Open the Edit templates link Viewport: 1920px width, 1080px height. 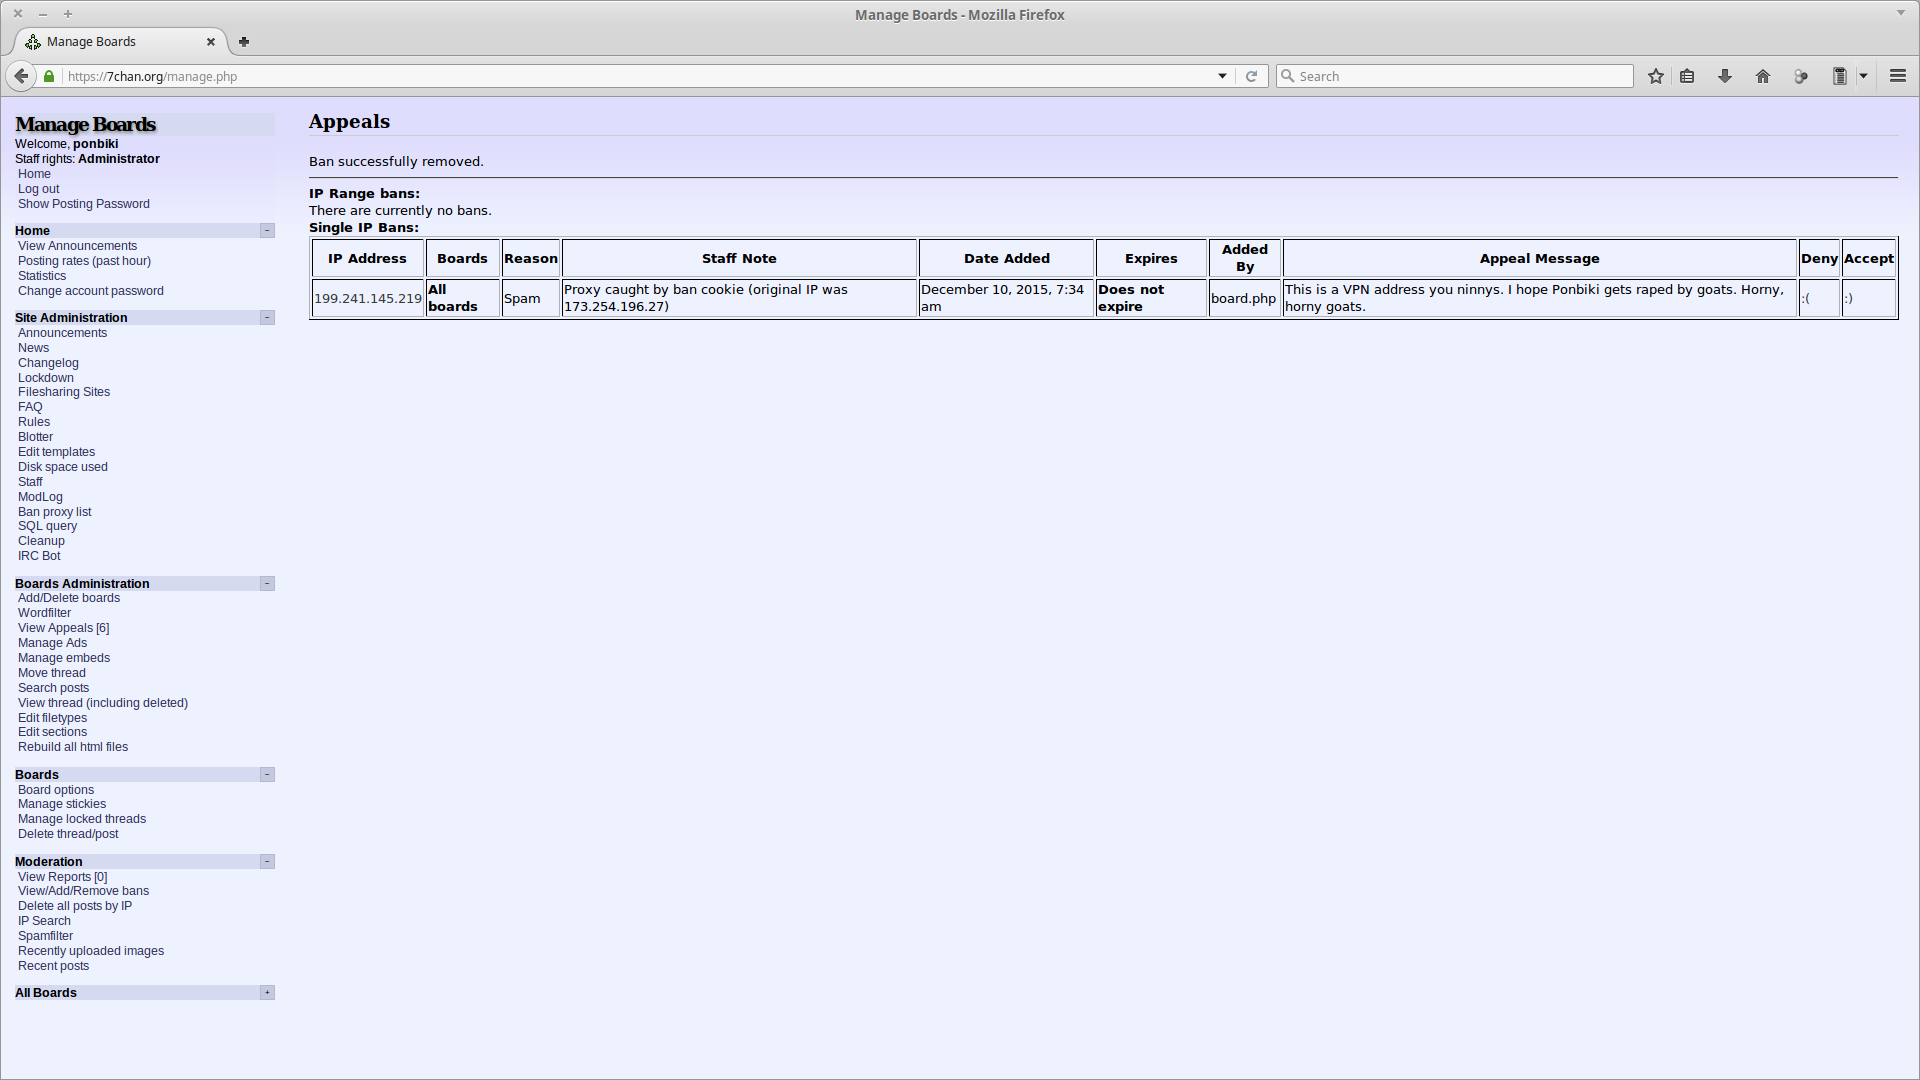[57, 452]
